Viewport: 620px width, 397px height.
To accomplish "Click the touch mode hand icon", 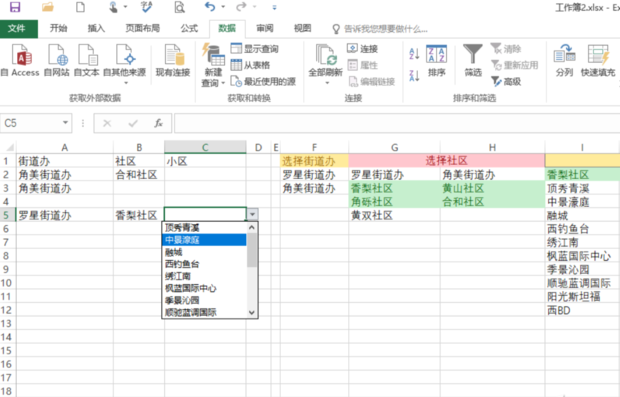I will tap(114, 7).
